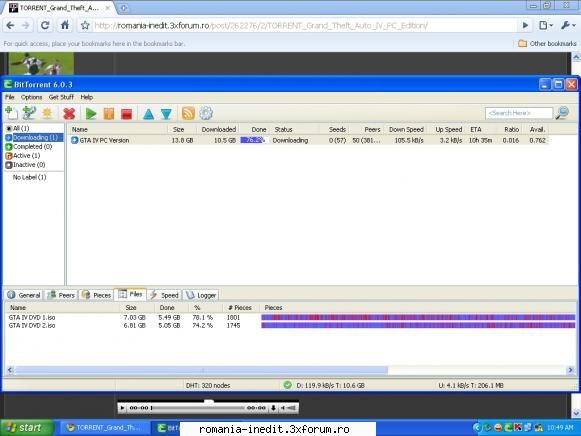Screen dimensions: 581x436
Task: Move torrent up the queue with the up arrow
Action: [x=149, y=114]
